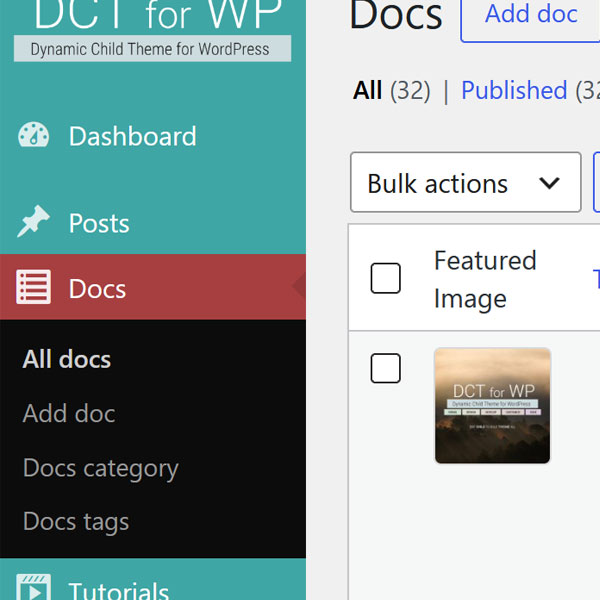This screenshot has height=600, width=600.
Task: Filter by Published docs link
Action: [x=514, y=90]
